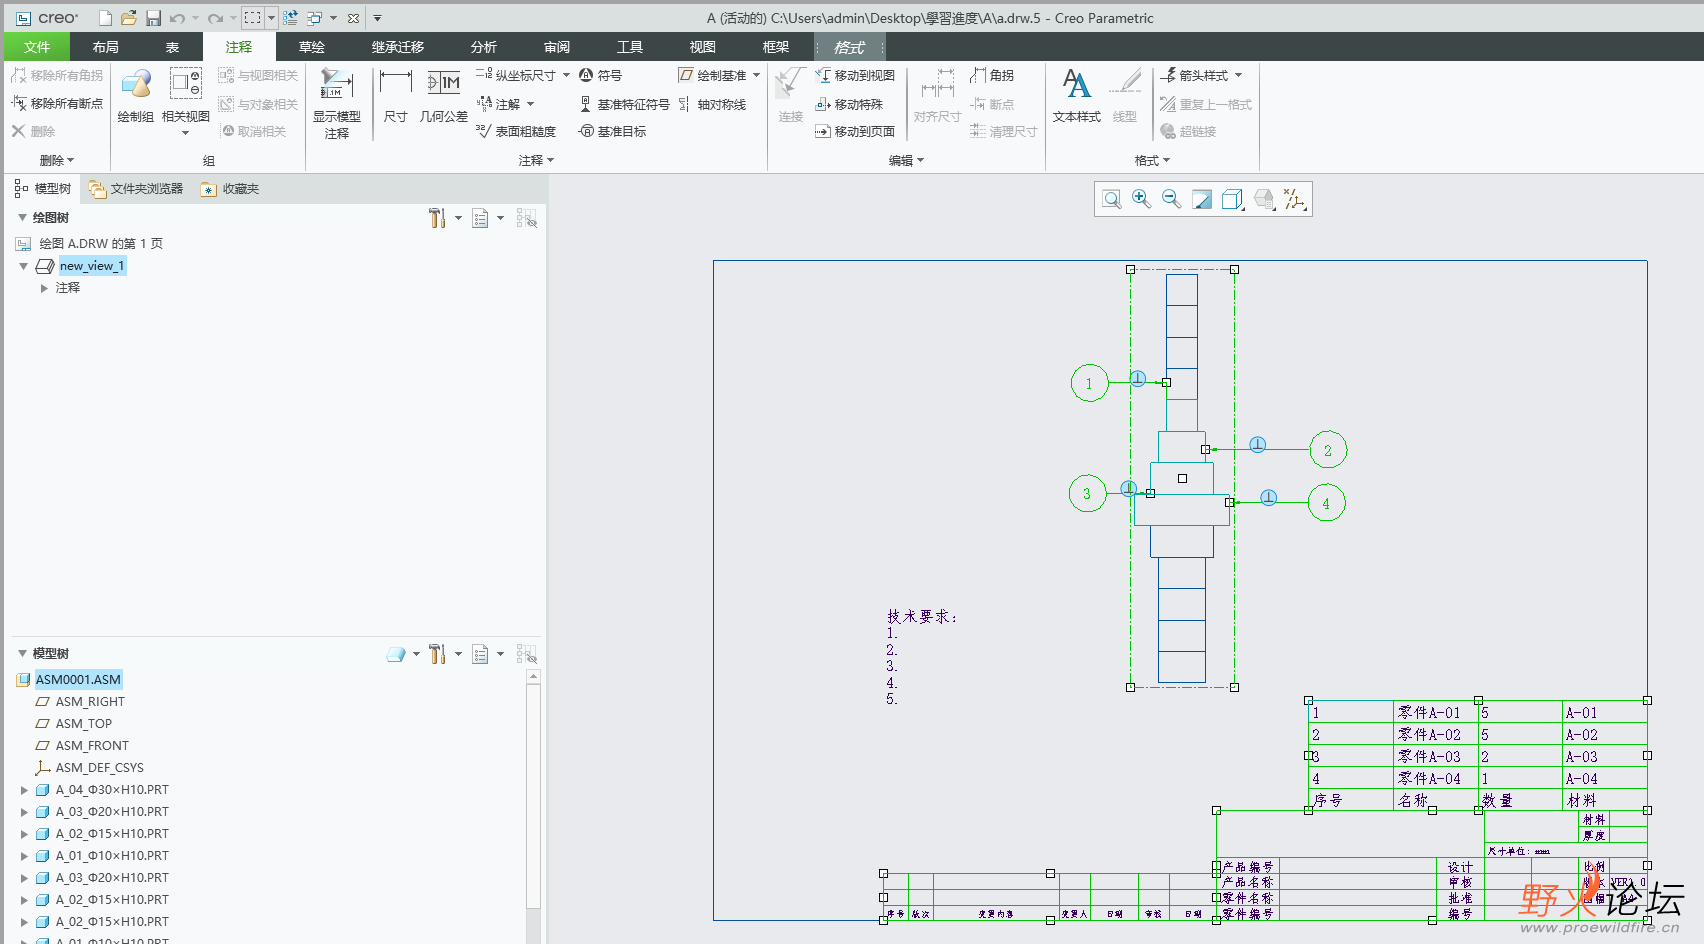This screenshot has width=1704, height=944.
Task: Click 移动到页面 move to sheet
Action: [855, 131]
